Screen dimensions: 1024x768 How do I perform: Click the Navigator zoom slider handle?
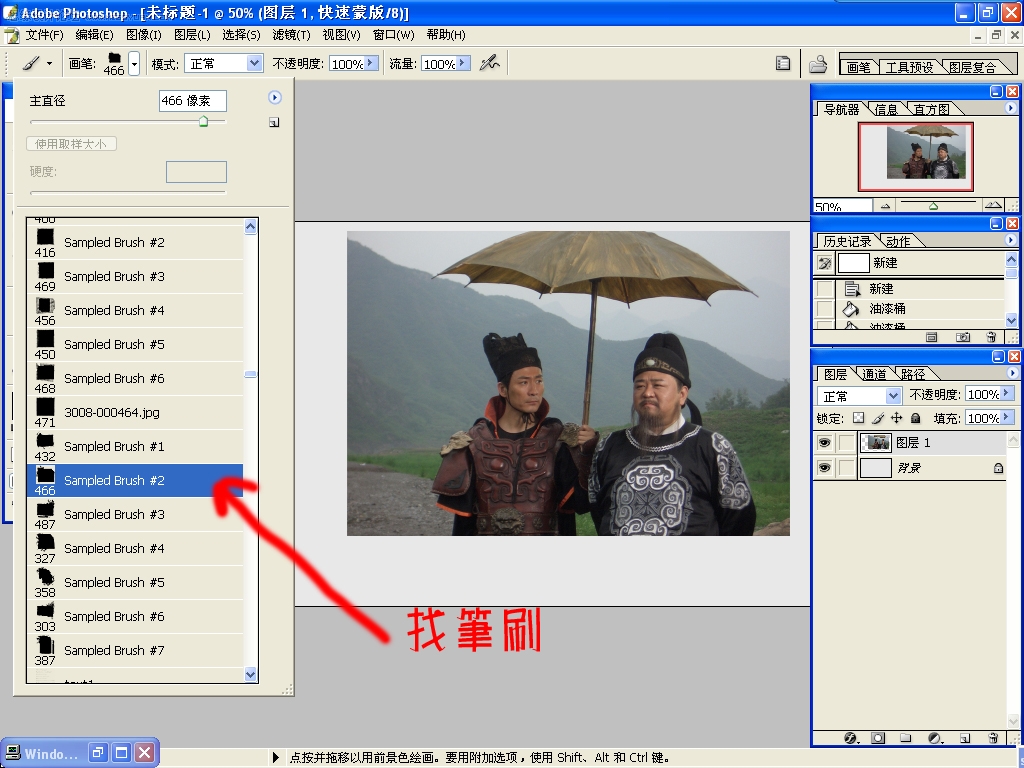tap(934, 206)
